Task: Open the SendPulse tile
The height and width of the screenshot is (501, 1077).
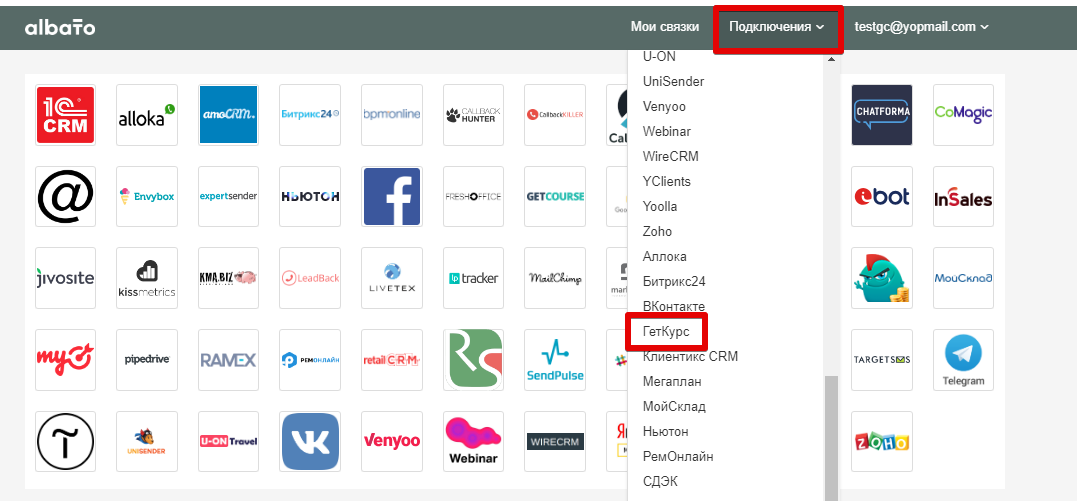Action: (x=555, y=360)
